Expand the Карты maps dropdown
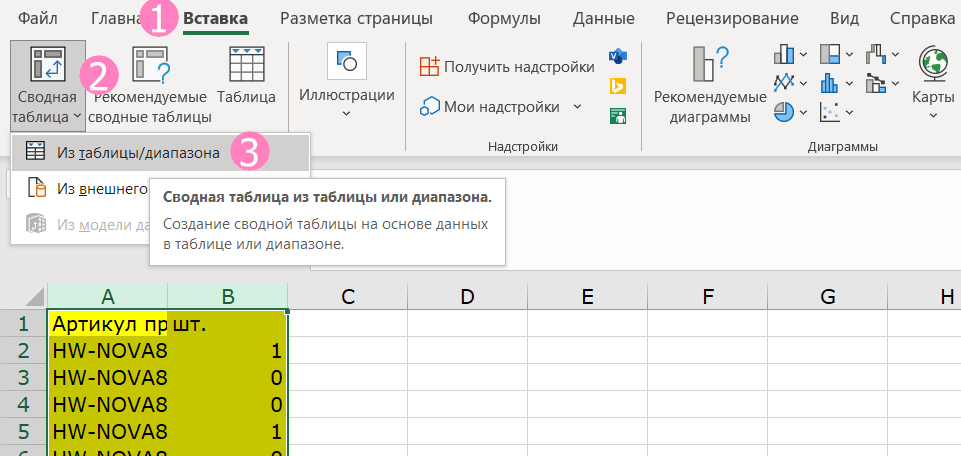This screenshot has width=961, height=456. 933,115
